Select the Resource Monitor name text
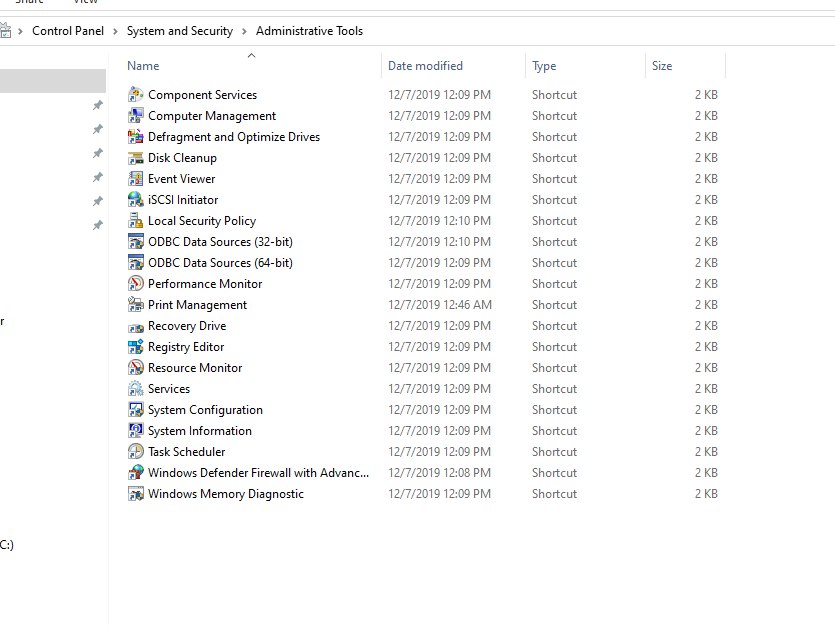The height and width of the screenshot is (625, 835). [195, 368]
